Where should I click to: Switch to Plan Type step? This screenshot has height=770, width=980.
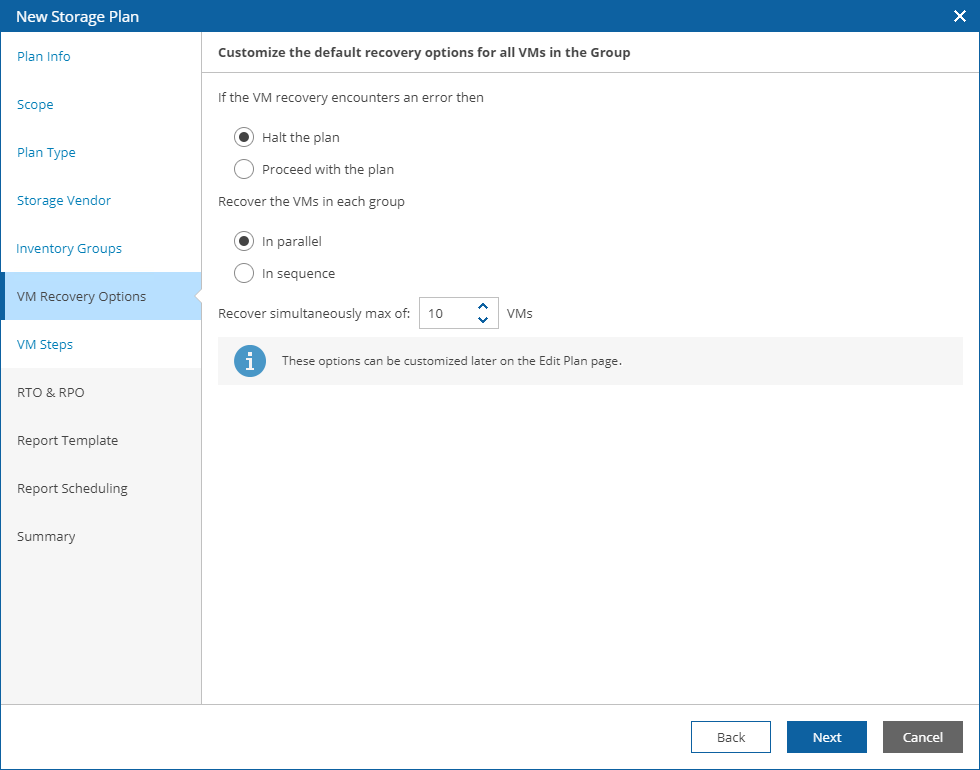46,153
